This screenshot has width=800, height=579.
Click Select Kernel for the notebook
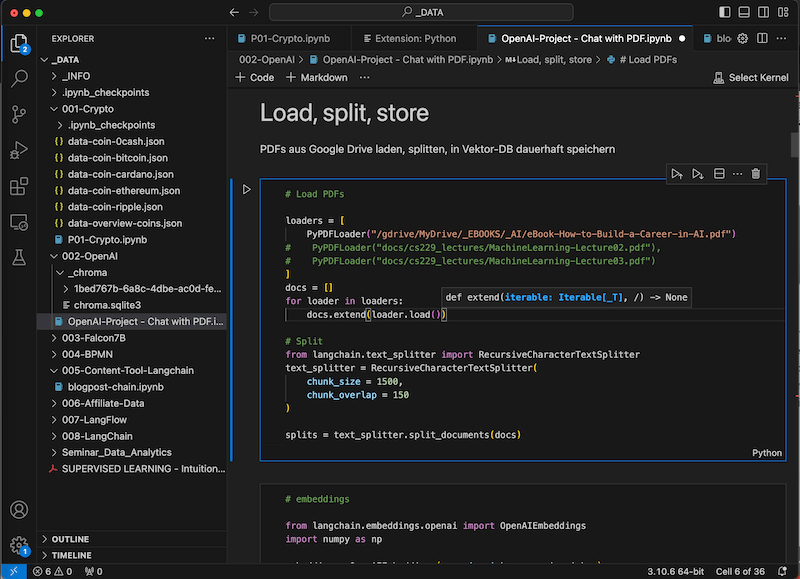click(750, 76)
